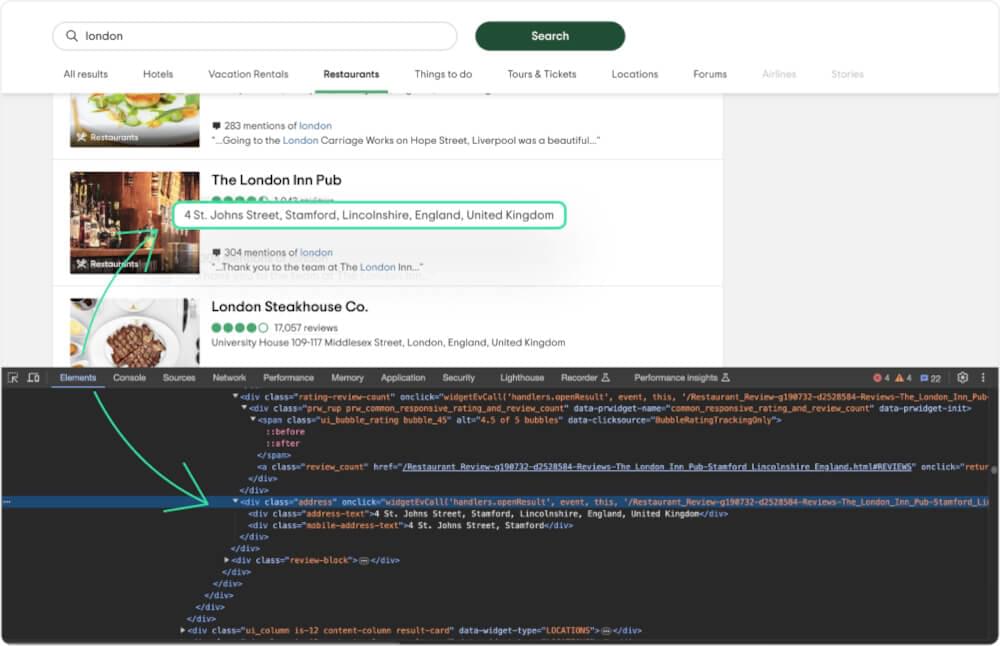Open the London Steakhouse Co. listing title

tap(289, 307)
